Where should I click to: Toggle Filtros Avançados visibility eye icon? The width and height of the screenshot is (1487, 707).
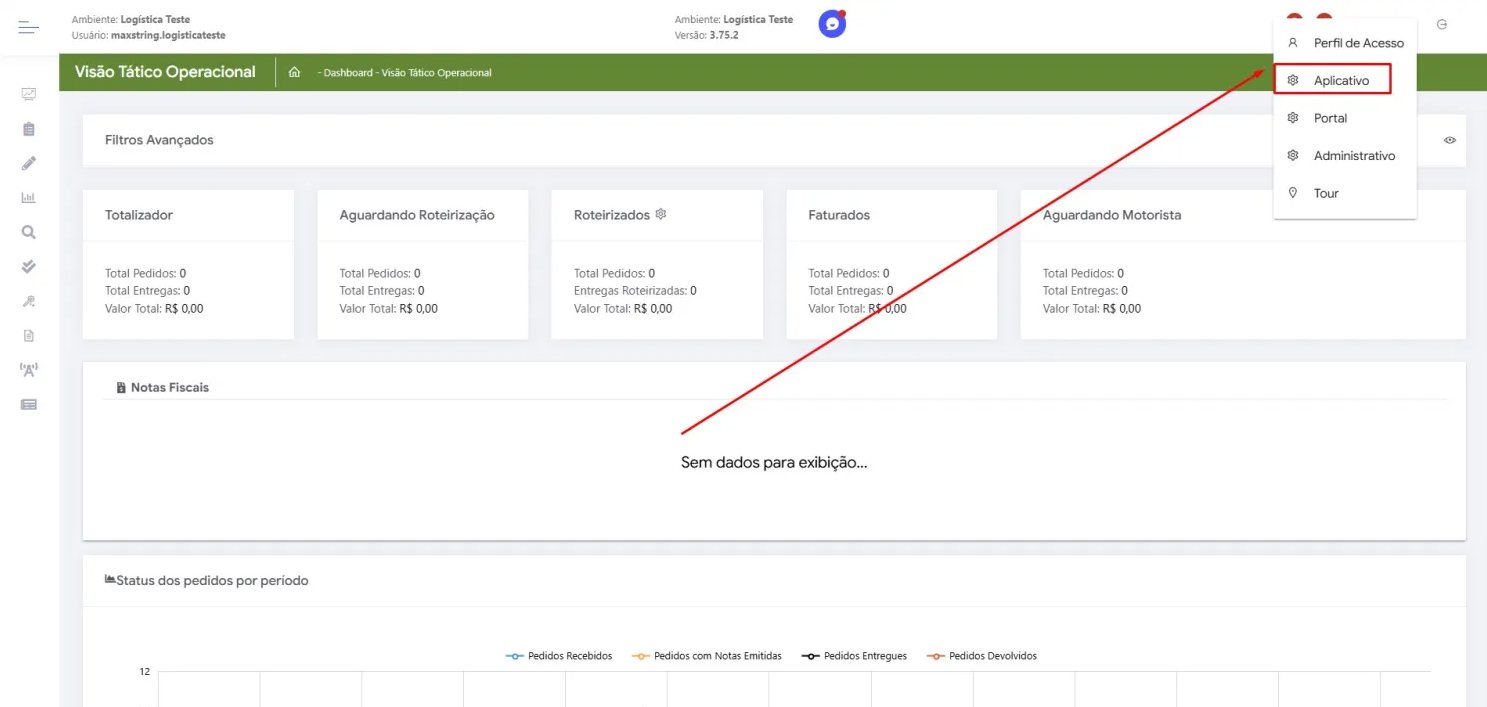click(x=1449, y=140)
